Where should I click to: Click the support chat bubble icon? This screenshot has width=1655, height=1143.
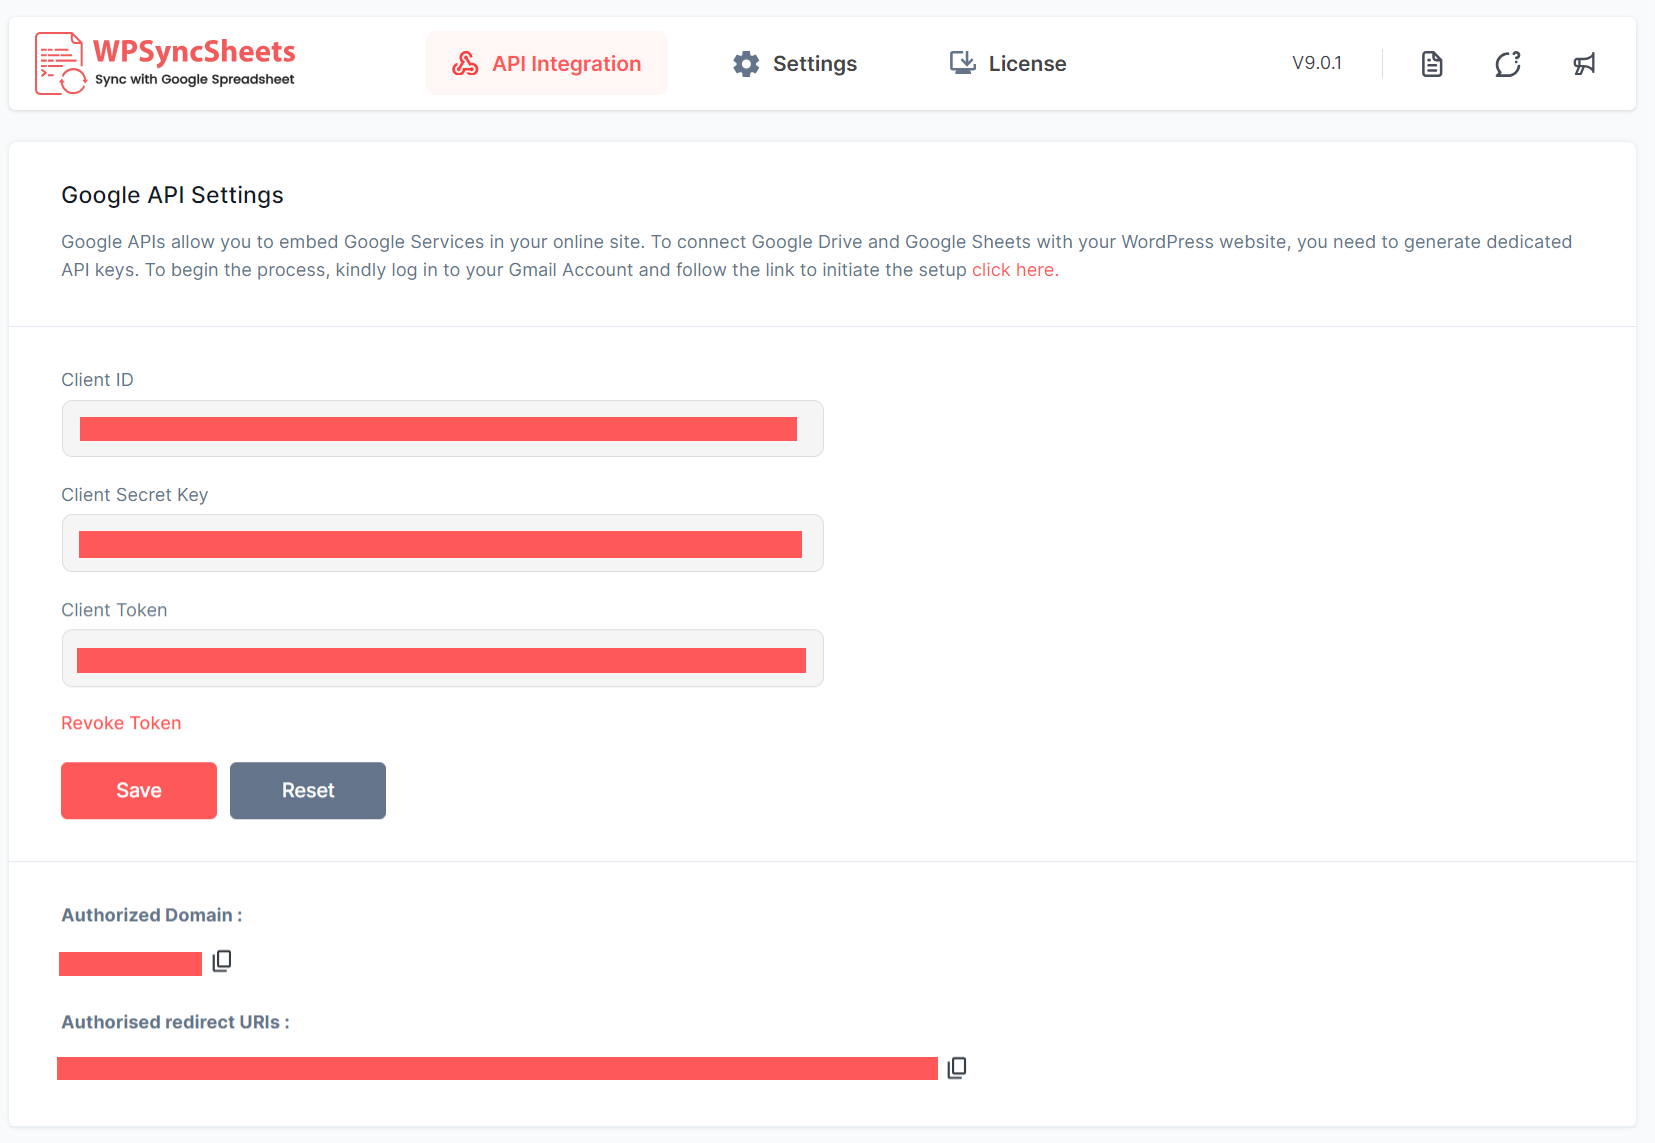click(x=1508, y=64)
